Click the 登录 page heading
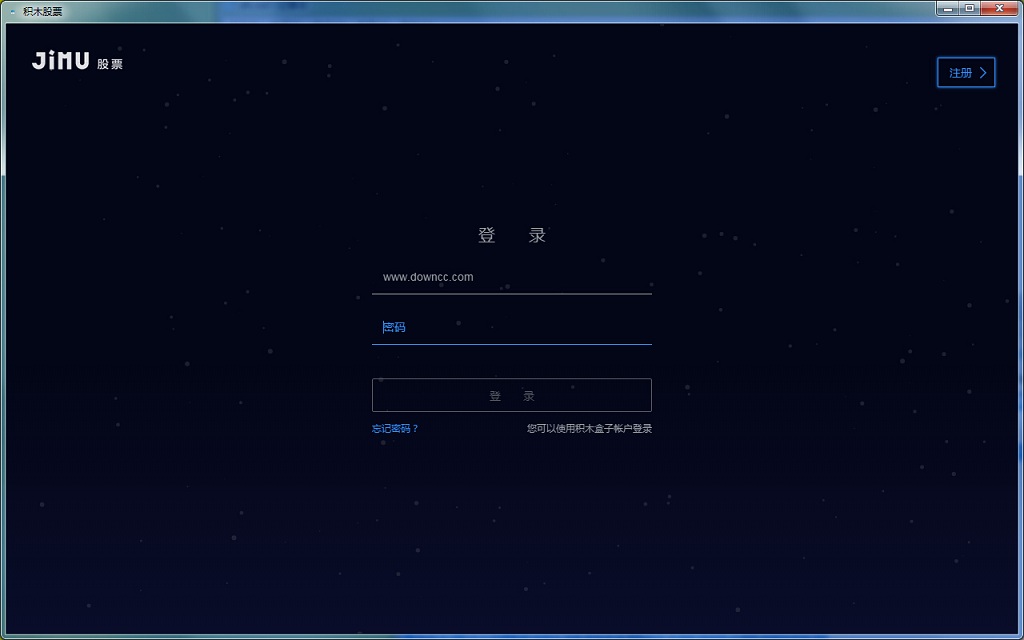The height and width of the screenshot is (640, 1024). tap(512, 235)
